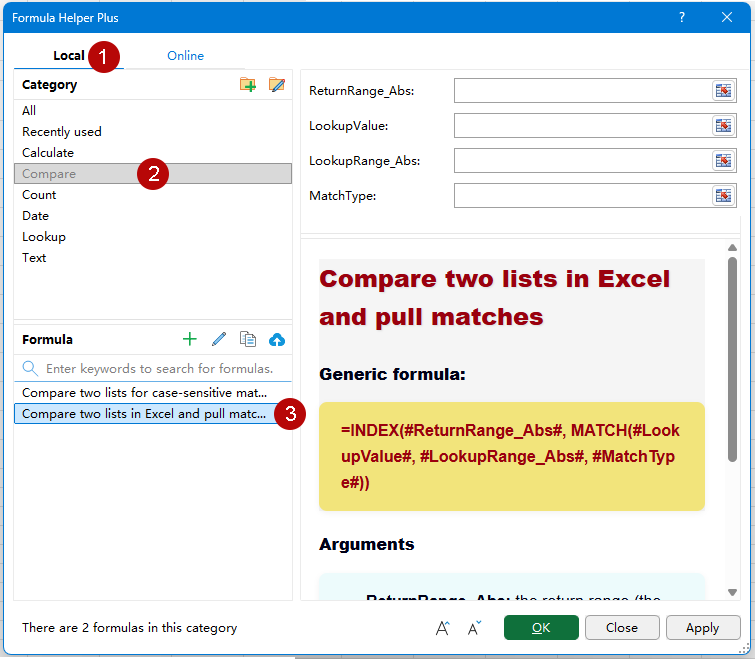Click into the LookupValue input

[583, 126]
